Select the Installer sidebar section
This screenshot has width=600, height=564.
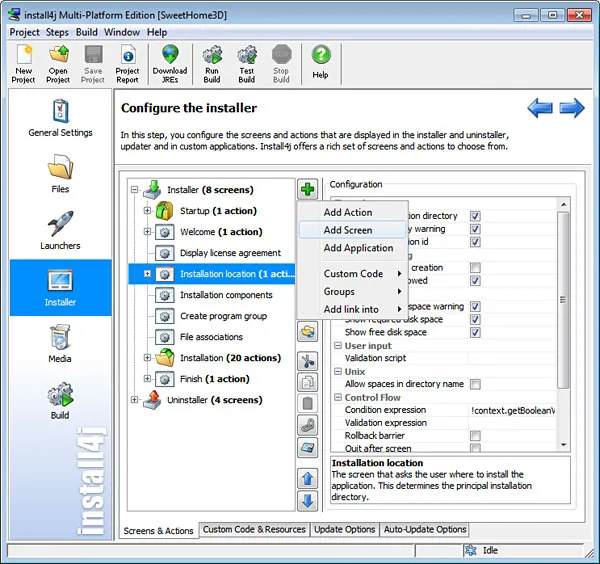click(60, 287)
